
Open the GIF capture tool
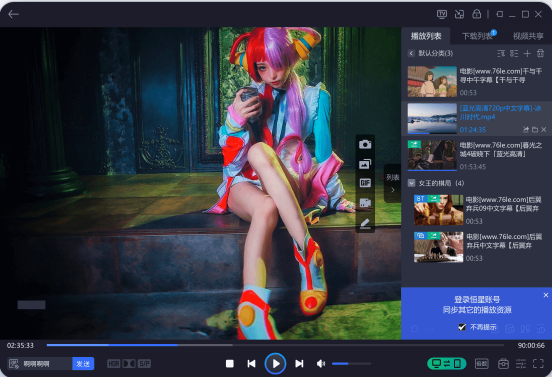pyautogui.click(x=365, y=183)
